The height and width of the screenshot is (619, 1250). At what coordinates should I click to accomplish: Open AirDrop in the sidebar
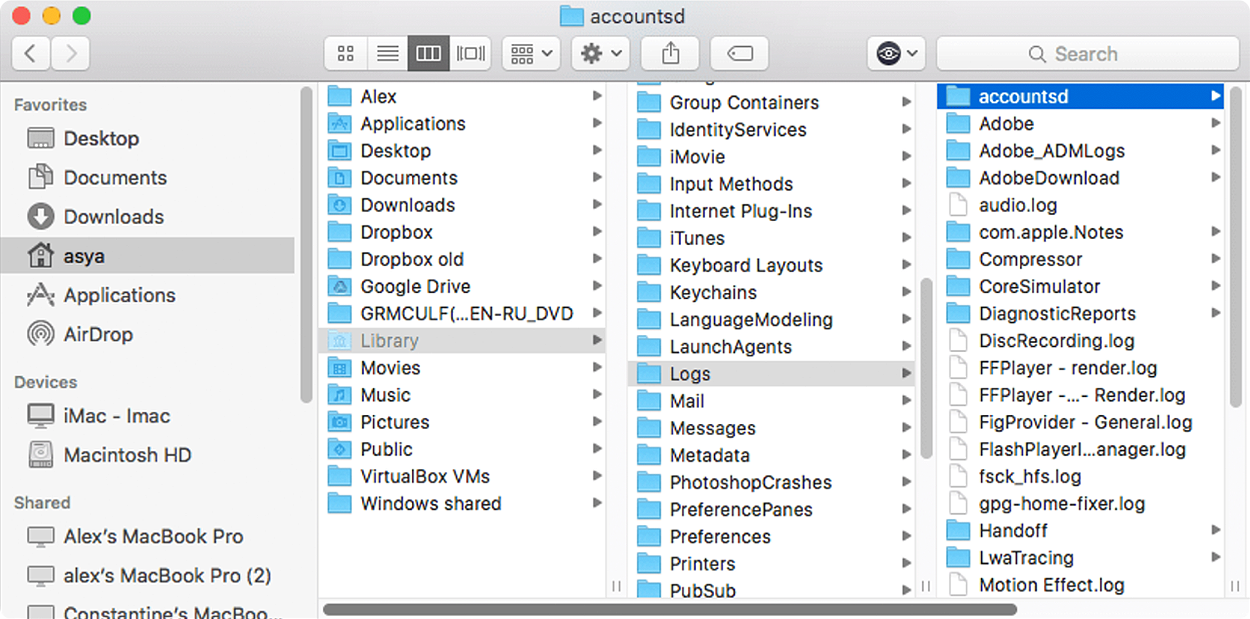point(148,334)
